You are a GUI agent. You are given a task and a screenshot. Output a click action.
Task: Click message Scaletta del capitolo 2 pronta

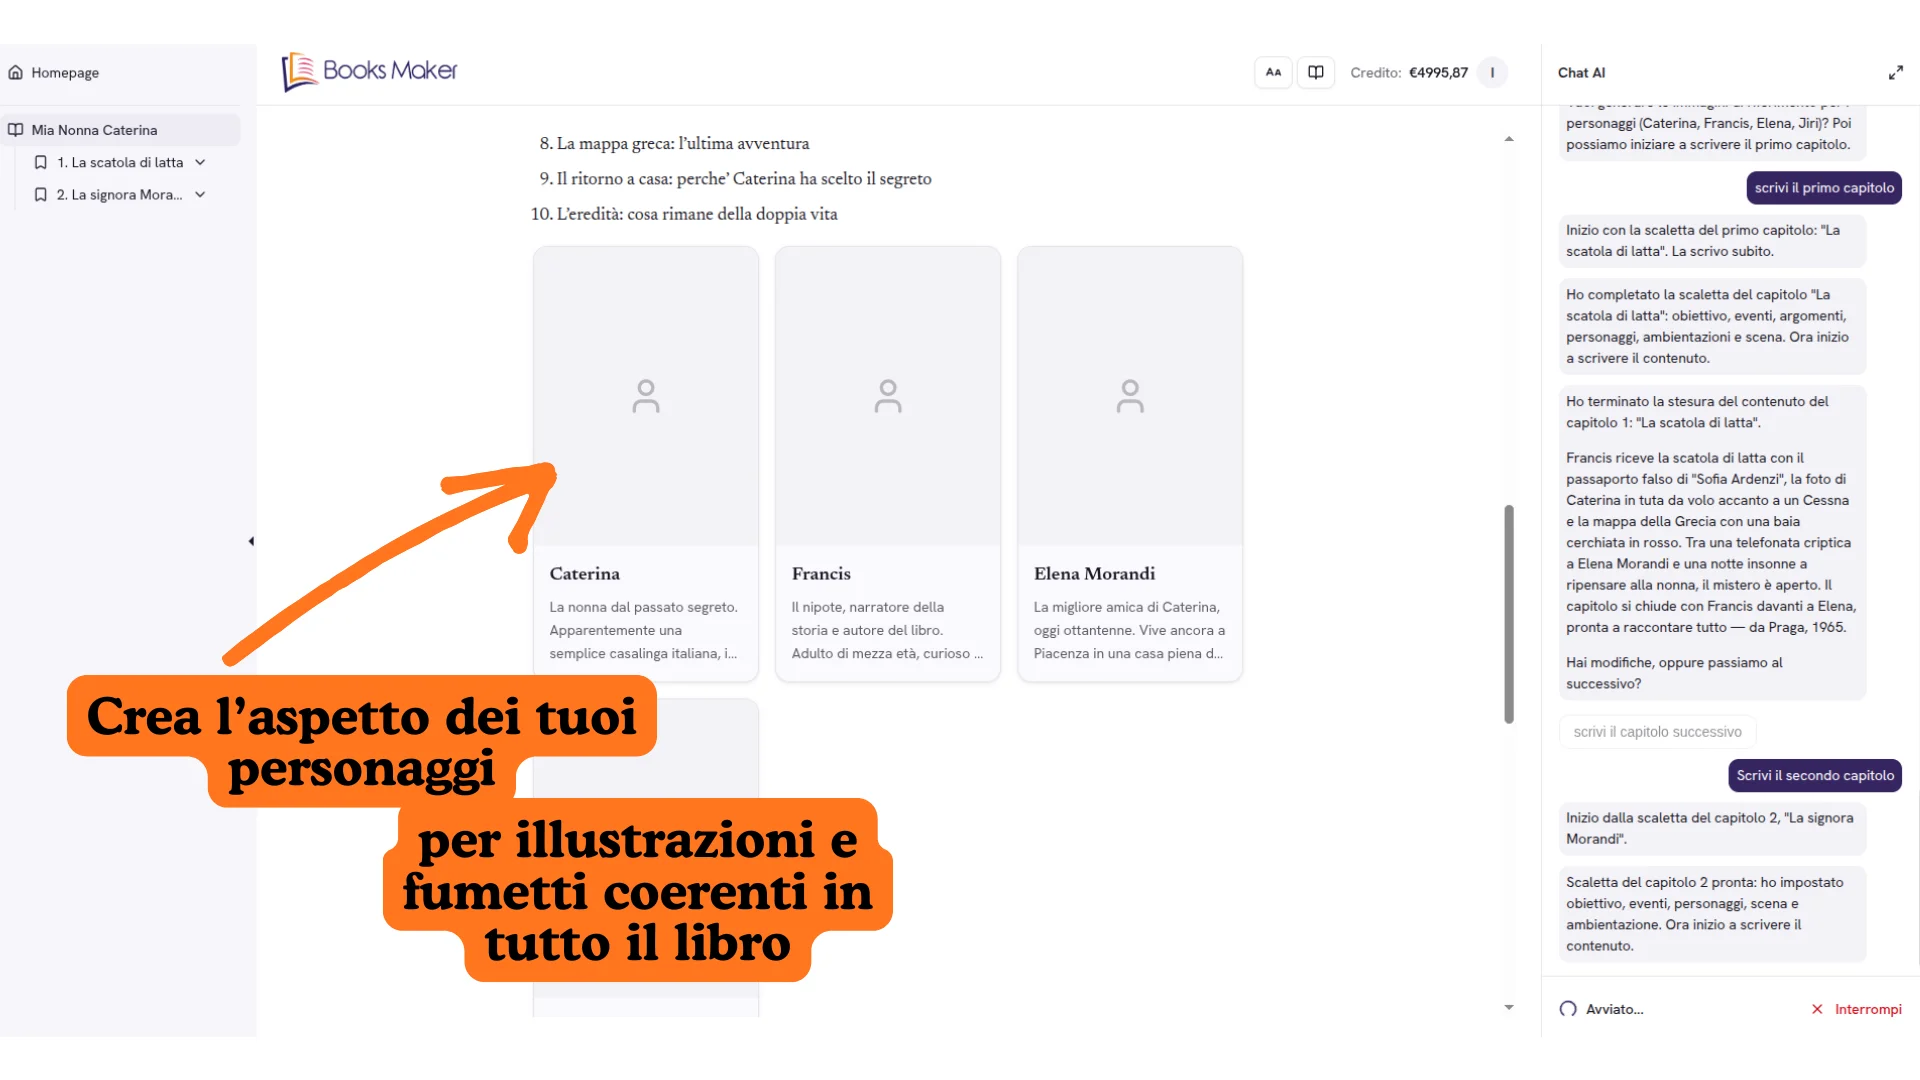[1712, 914]
